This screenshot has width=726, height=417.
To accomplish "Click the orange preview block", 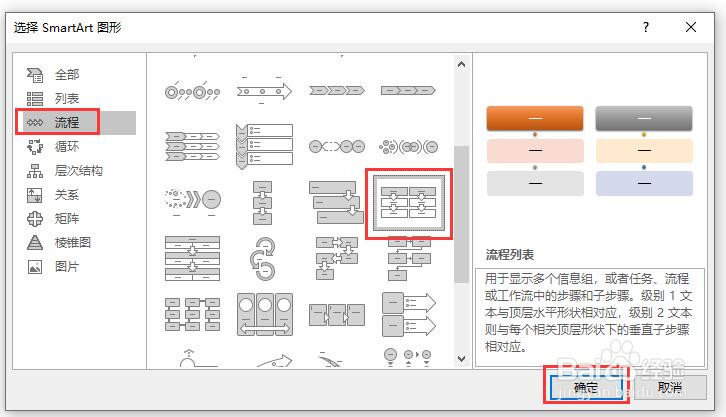I will tap(535, 118).
